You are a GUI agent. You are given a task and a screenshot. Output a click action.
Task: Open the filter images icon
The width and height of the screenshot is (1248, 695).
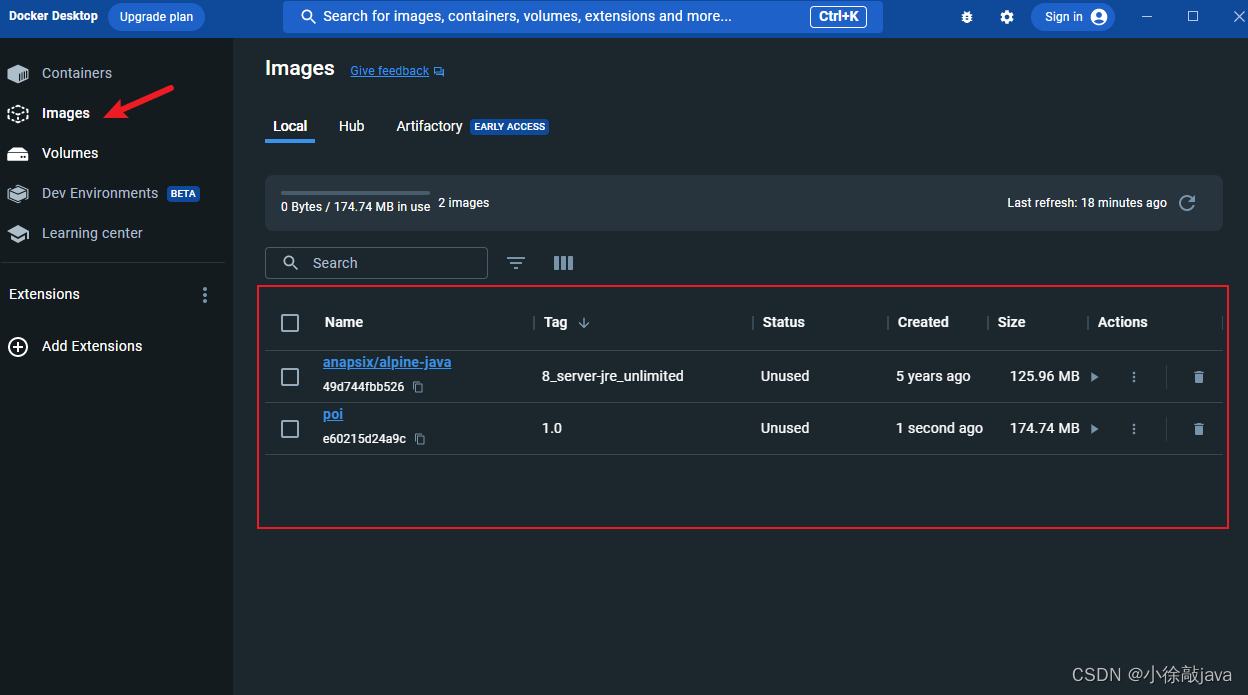click(x=516, y=263)
